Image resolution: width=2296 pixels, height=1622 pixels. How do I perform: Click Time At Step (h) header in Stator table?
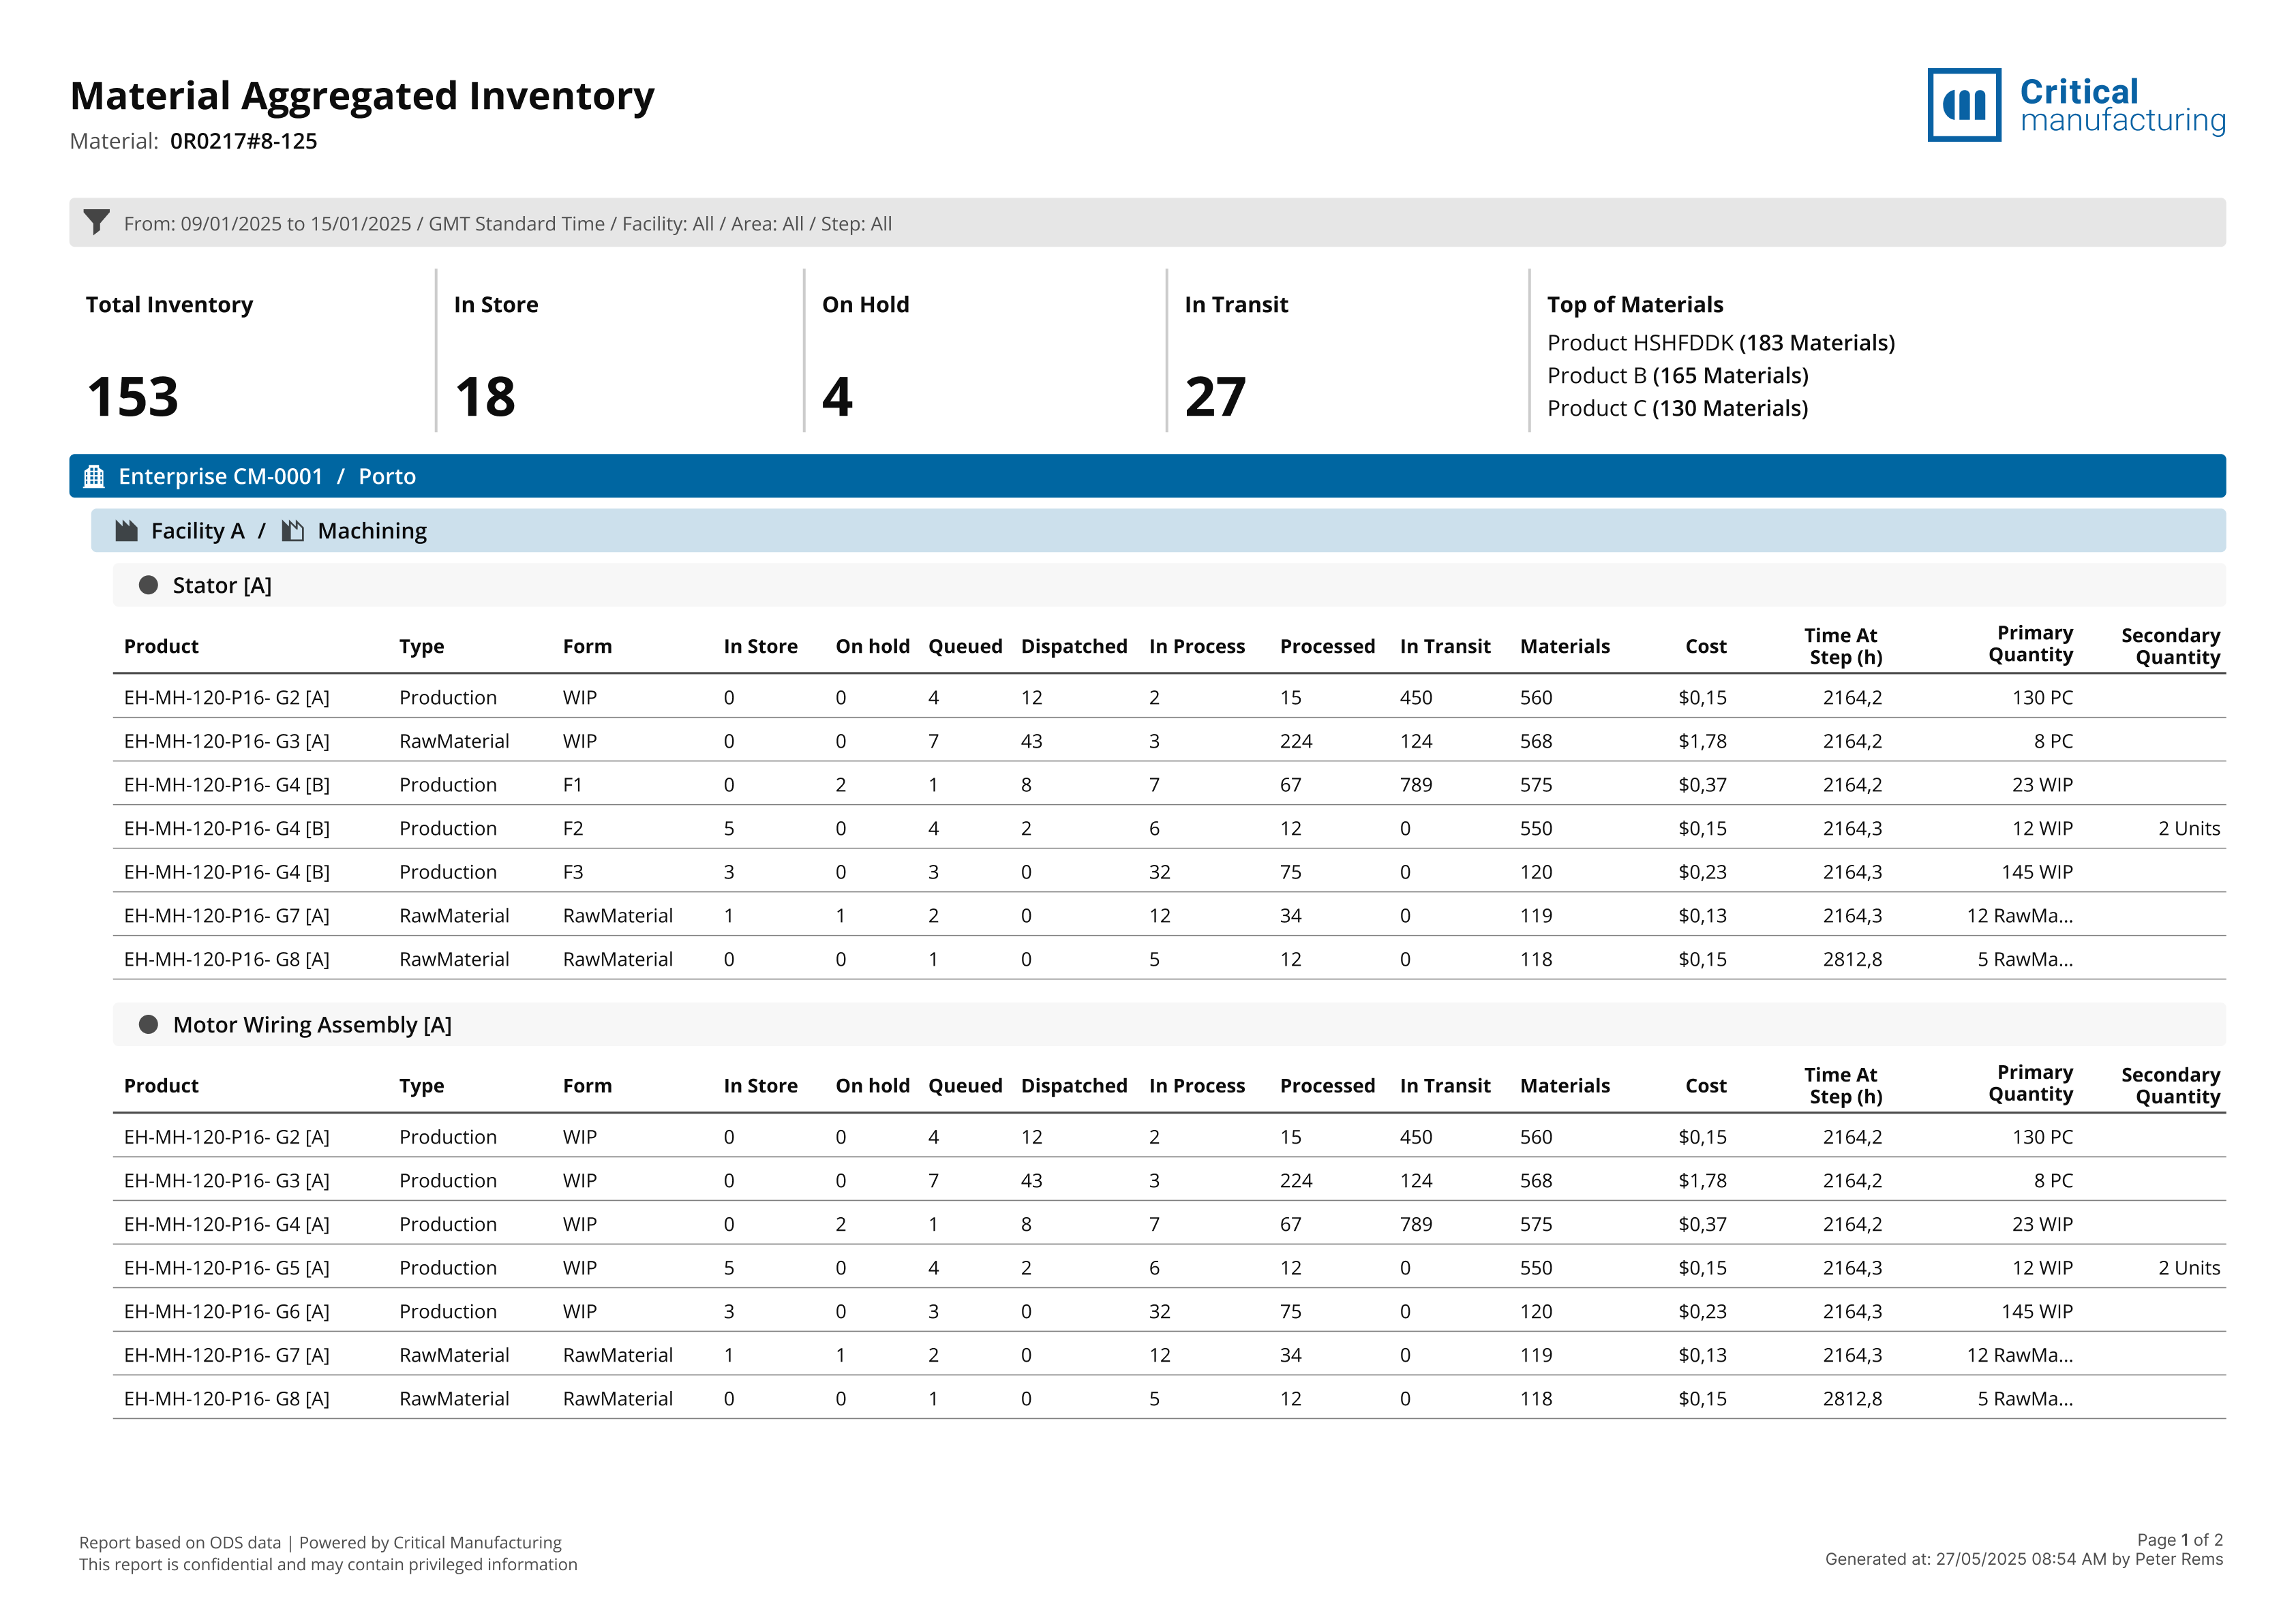click(1844, 646)
